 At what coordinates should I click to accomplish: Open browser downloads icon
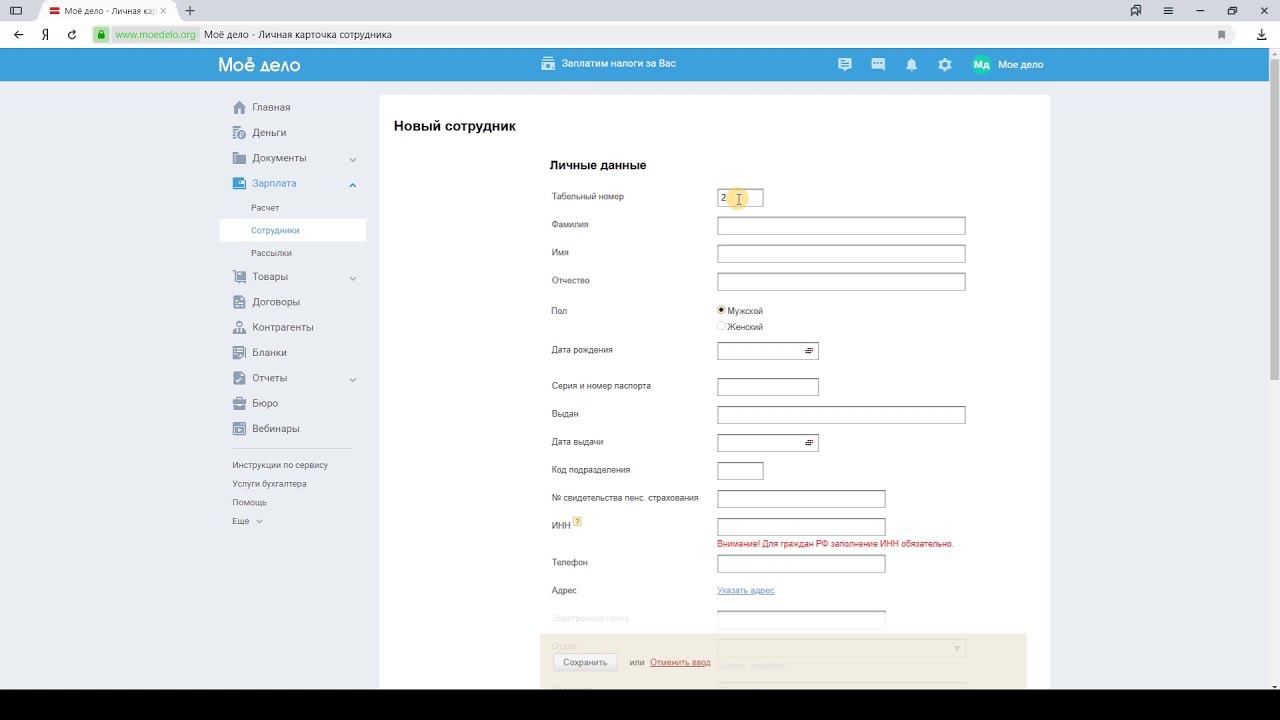(1261, 34)
